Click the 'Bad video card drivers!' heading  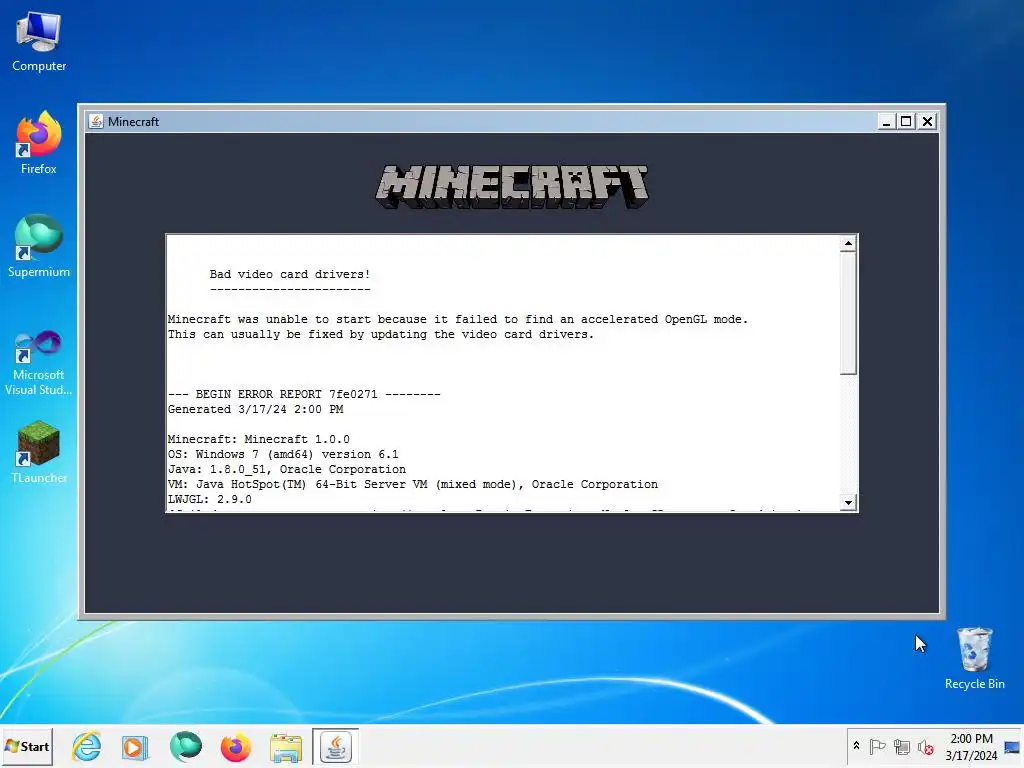pos(290,274)
